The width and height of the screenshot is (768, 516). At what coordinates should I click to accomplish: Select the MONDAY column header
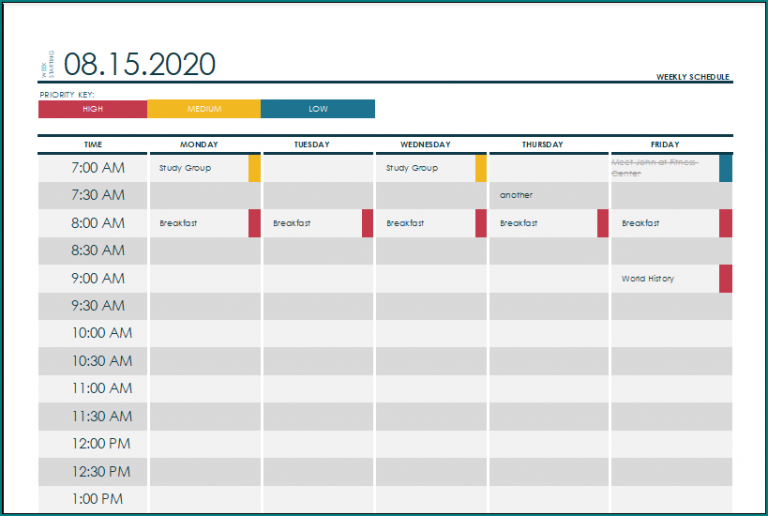199,145
